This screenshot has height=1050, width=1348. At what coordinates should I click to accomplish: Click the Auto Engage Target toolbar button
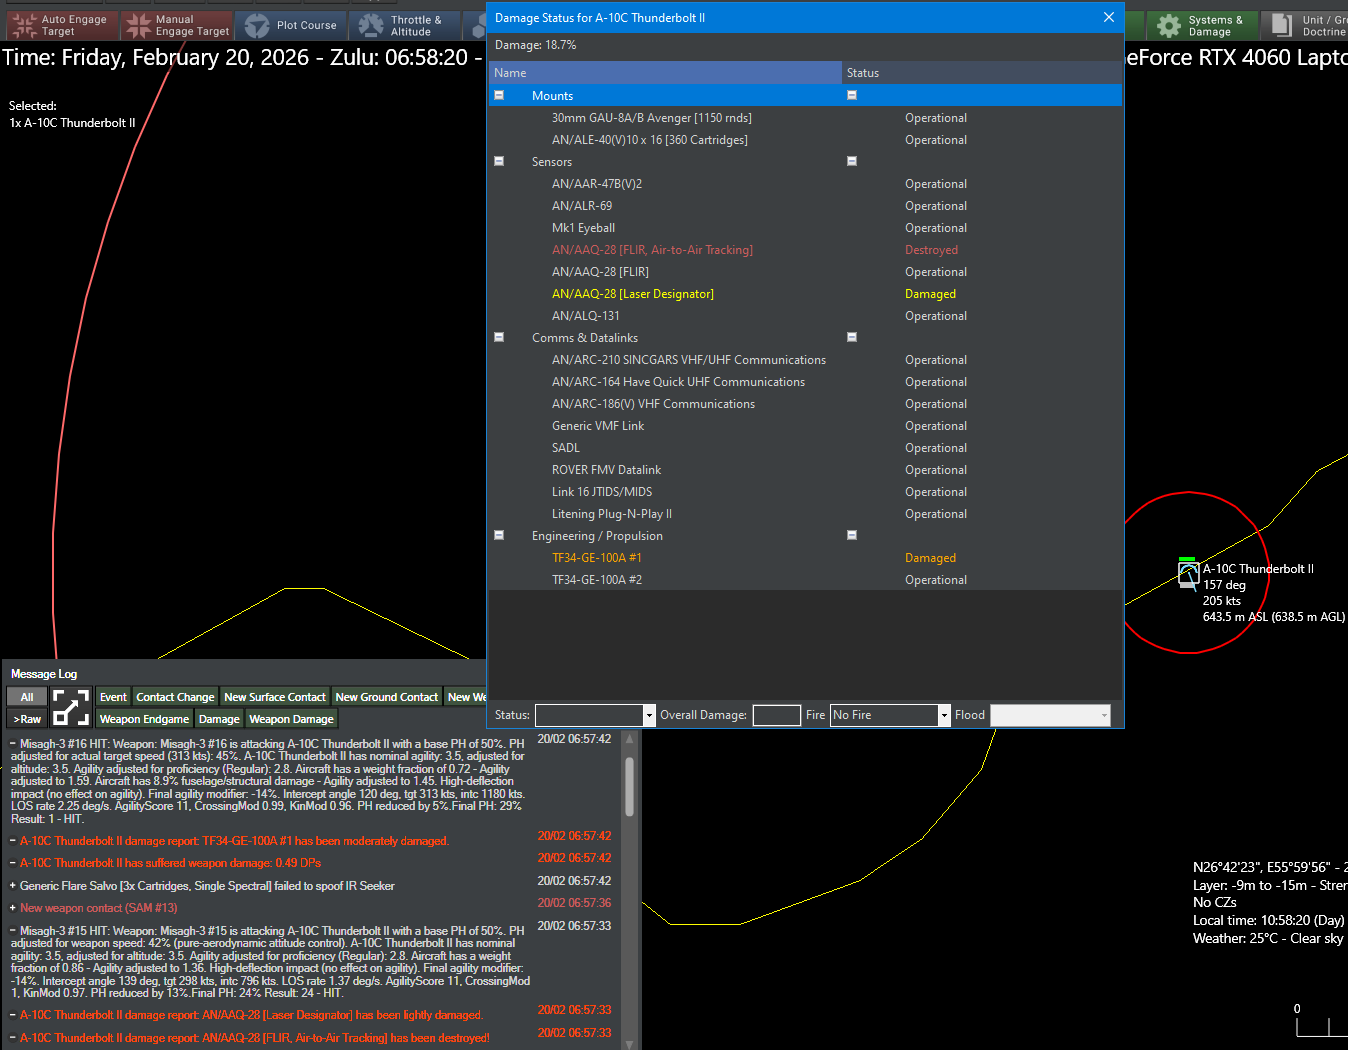click(62, 25)
